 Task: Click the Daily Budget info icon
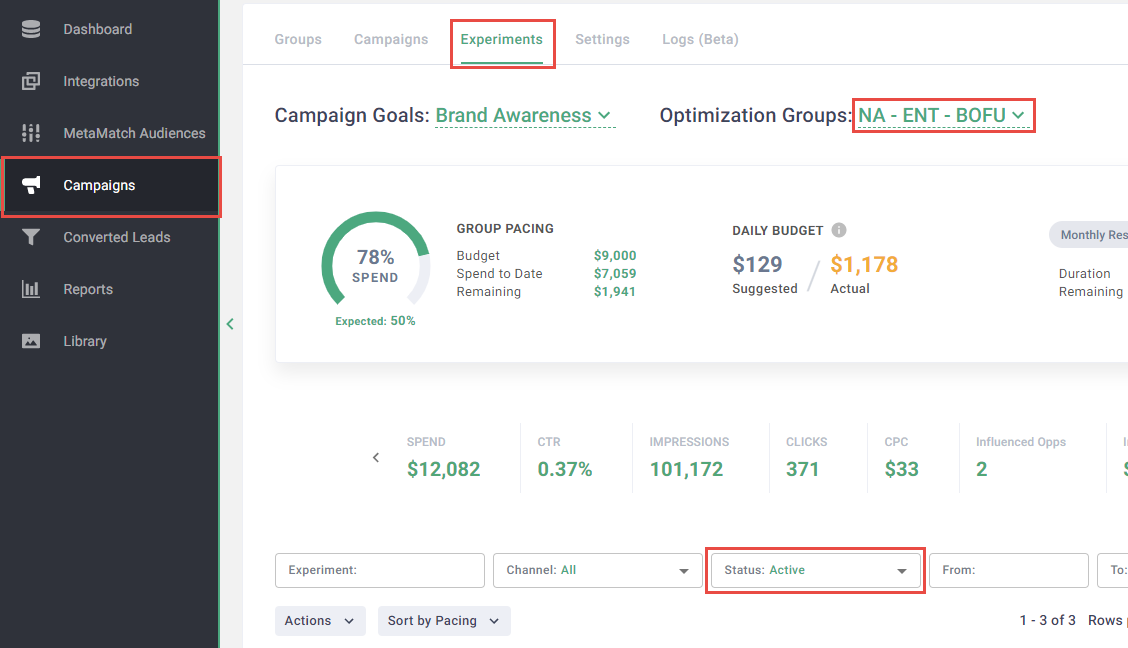click(x=839, y=230)
